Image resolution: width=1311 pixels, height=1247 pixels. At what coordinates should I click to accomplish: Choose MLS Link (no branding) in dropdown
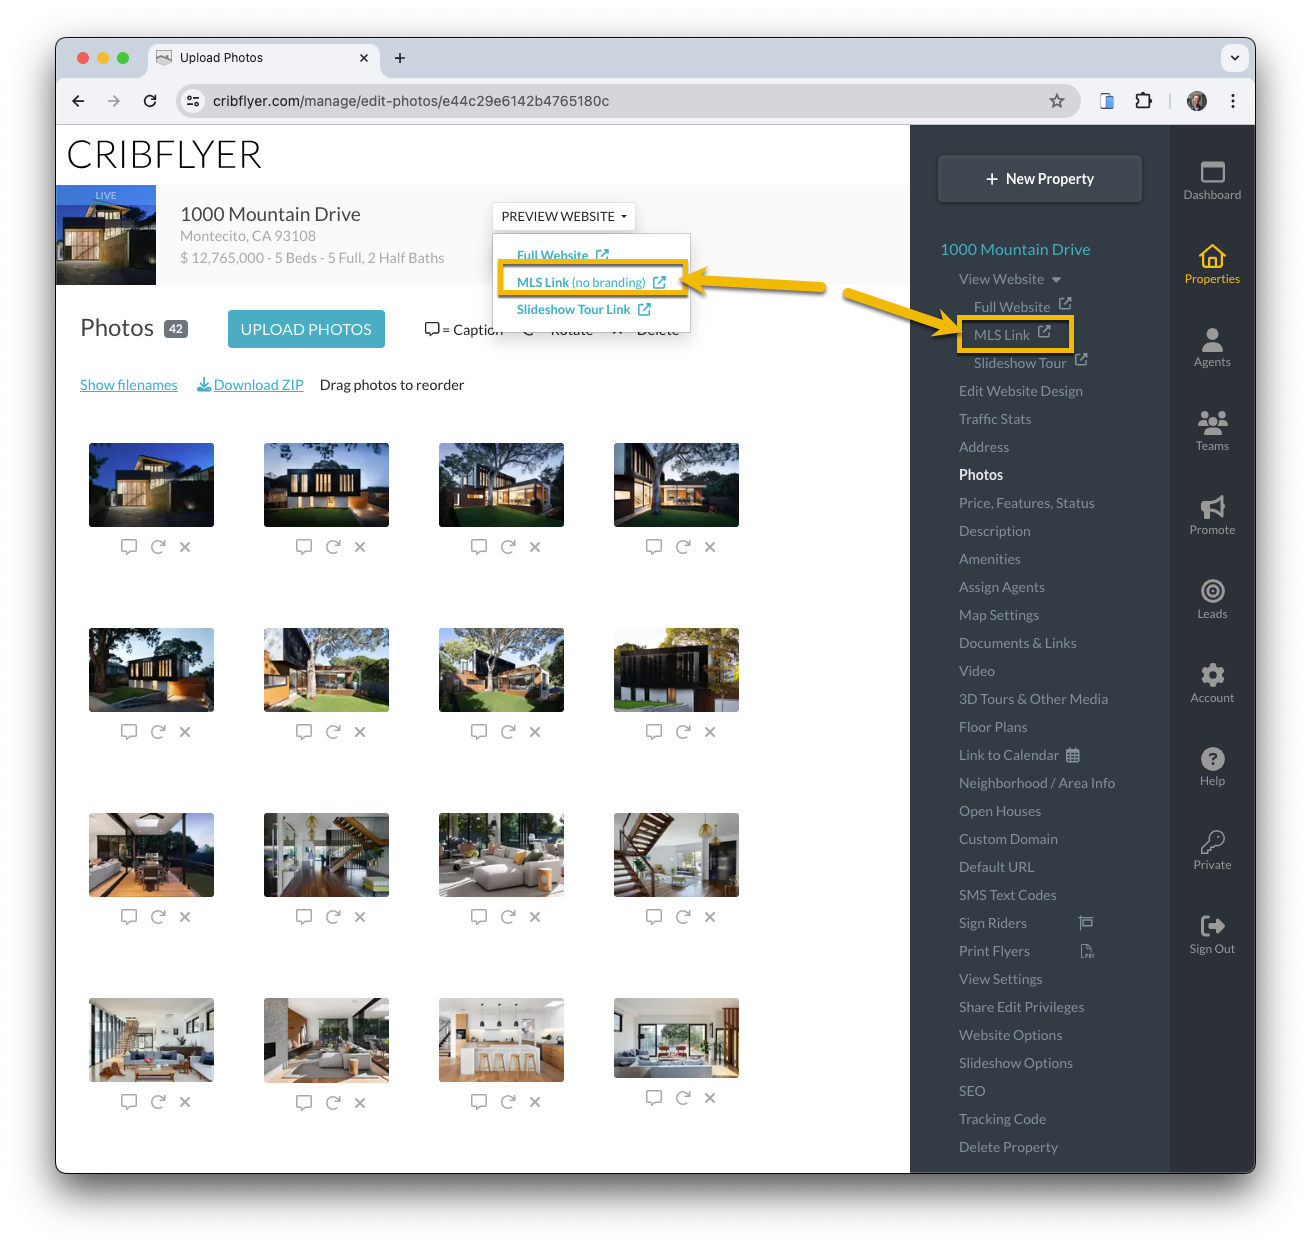[590, 282]
